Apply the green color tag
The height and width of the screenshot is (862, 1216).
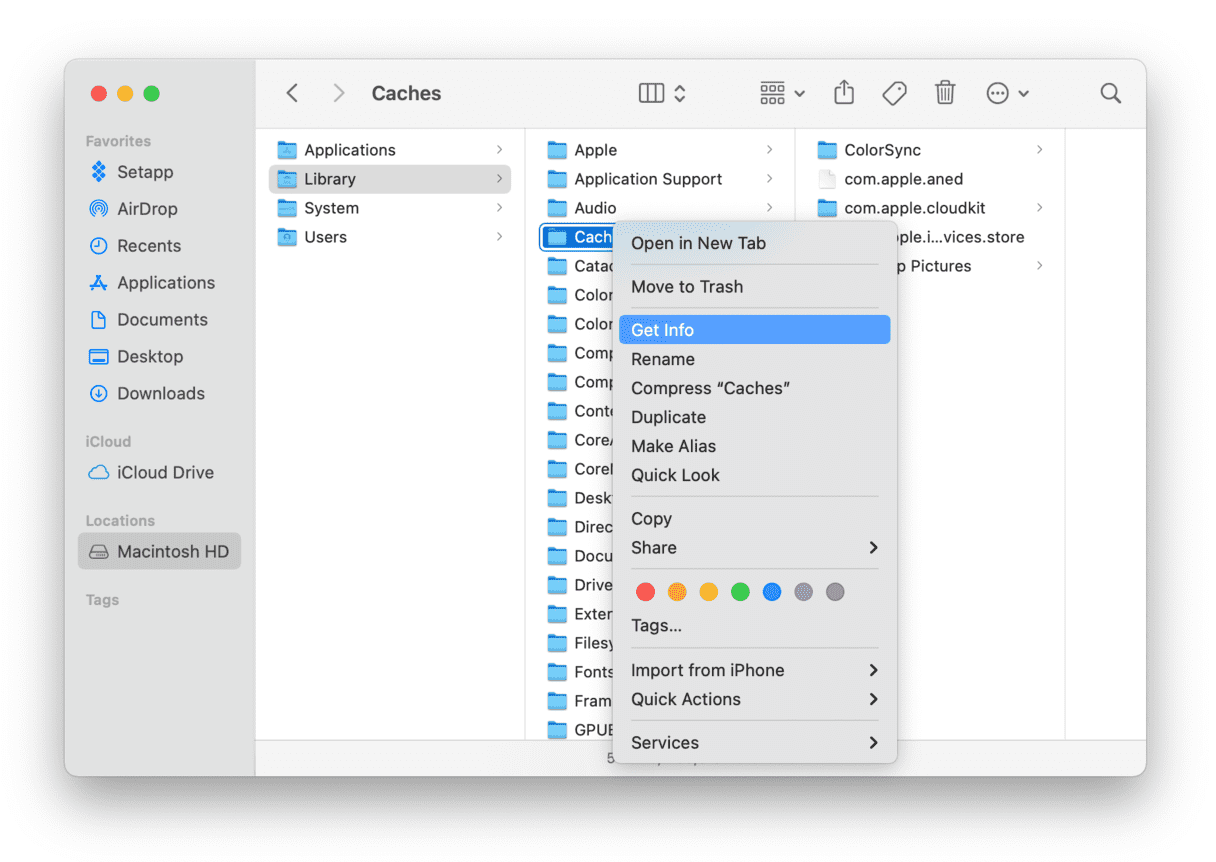(740, 592)
